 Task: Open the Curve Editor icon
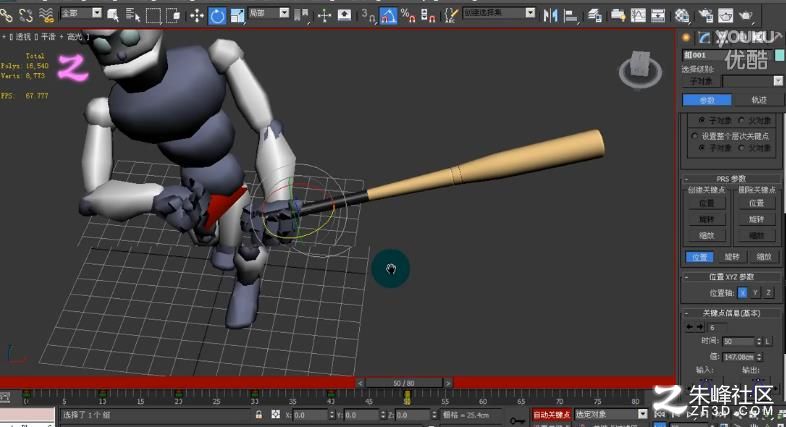[x=638, y=16]
